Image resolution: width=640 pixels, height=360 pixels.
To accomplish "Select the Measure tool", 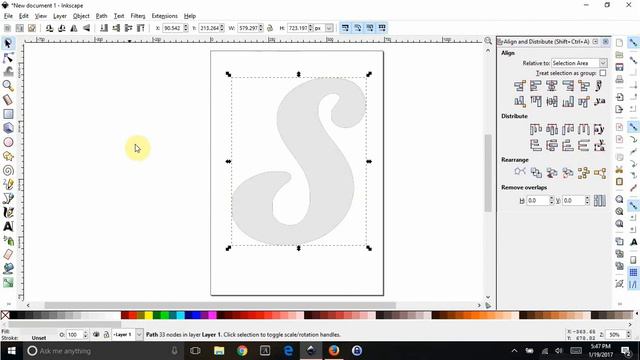I will click(x=8, y=100).
